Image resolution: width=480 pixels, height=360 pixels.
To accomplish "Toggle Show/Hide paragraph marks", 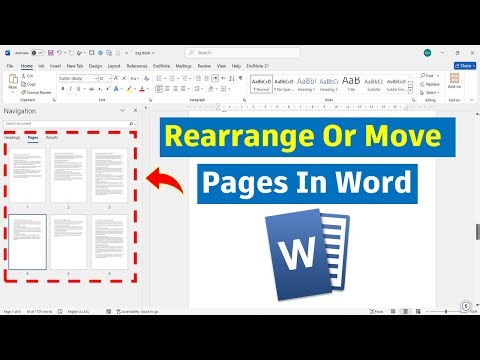I will point(240,78).
